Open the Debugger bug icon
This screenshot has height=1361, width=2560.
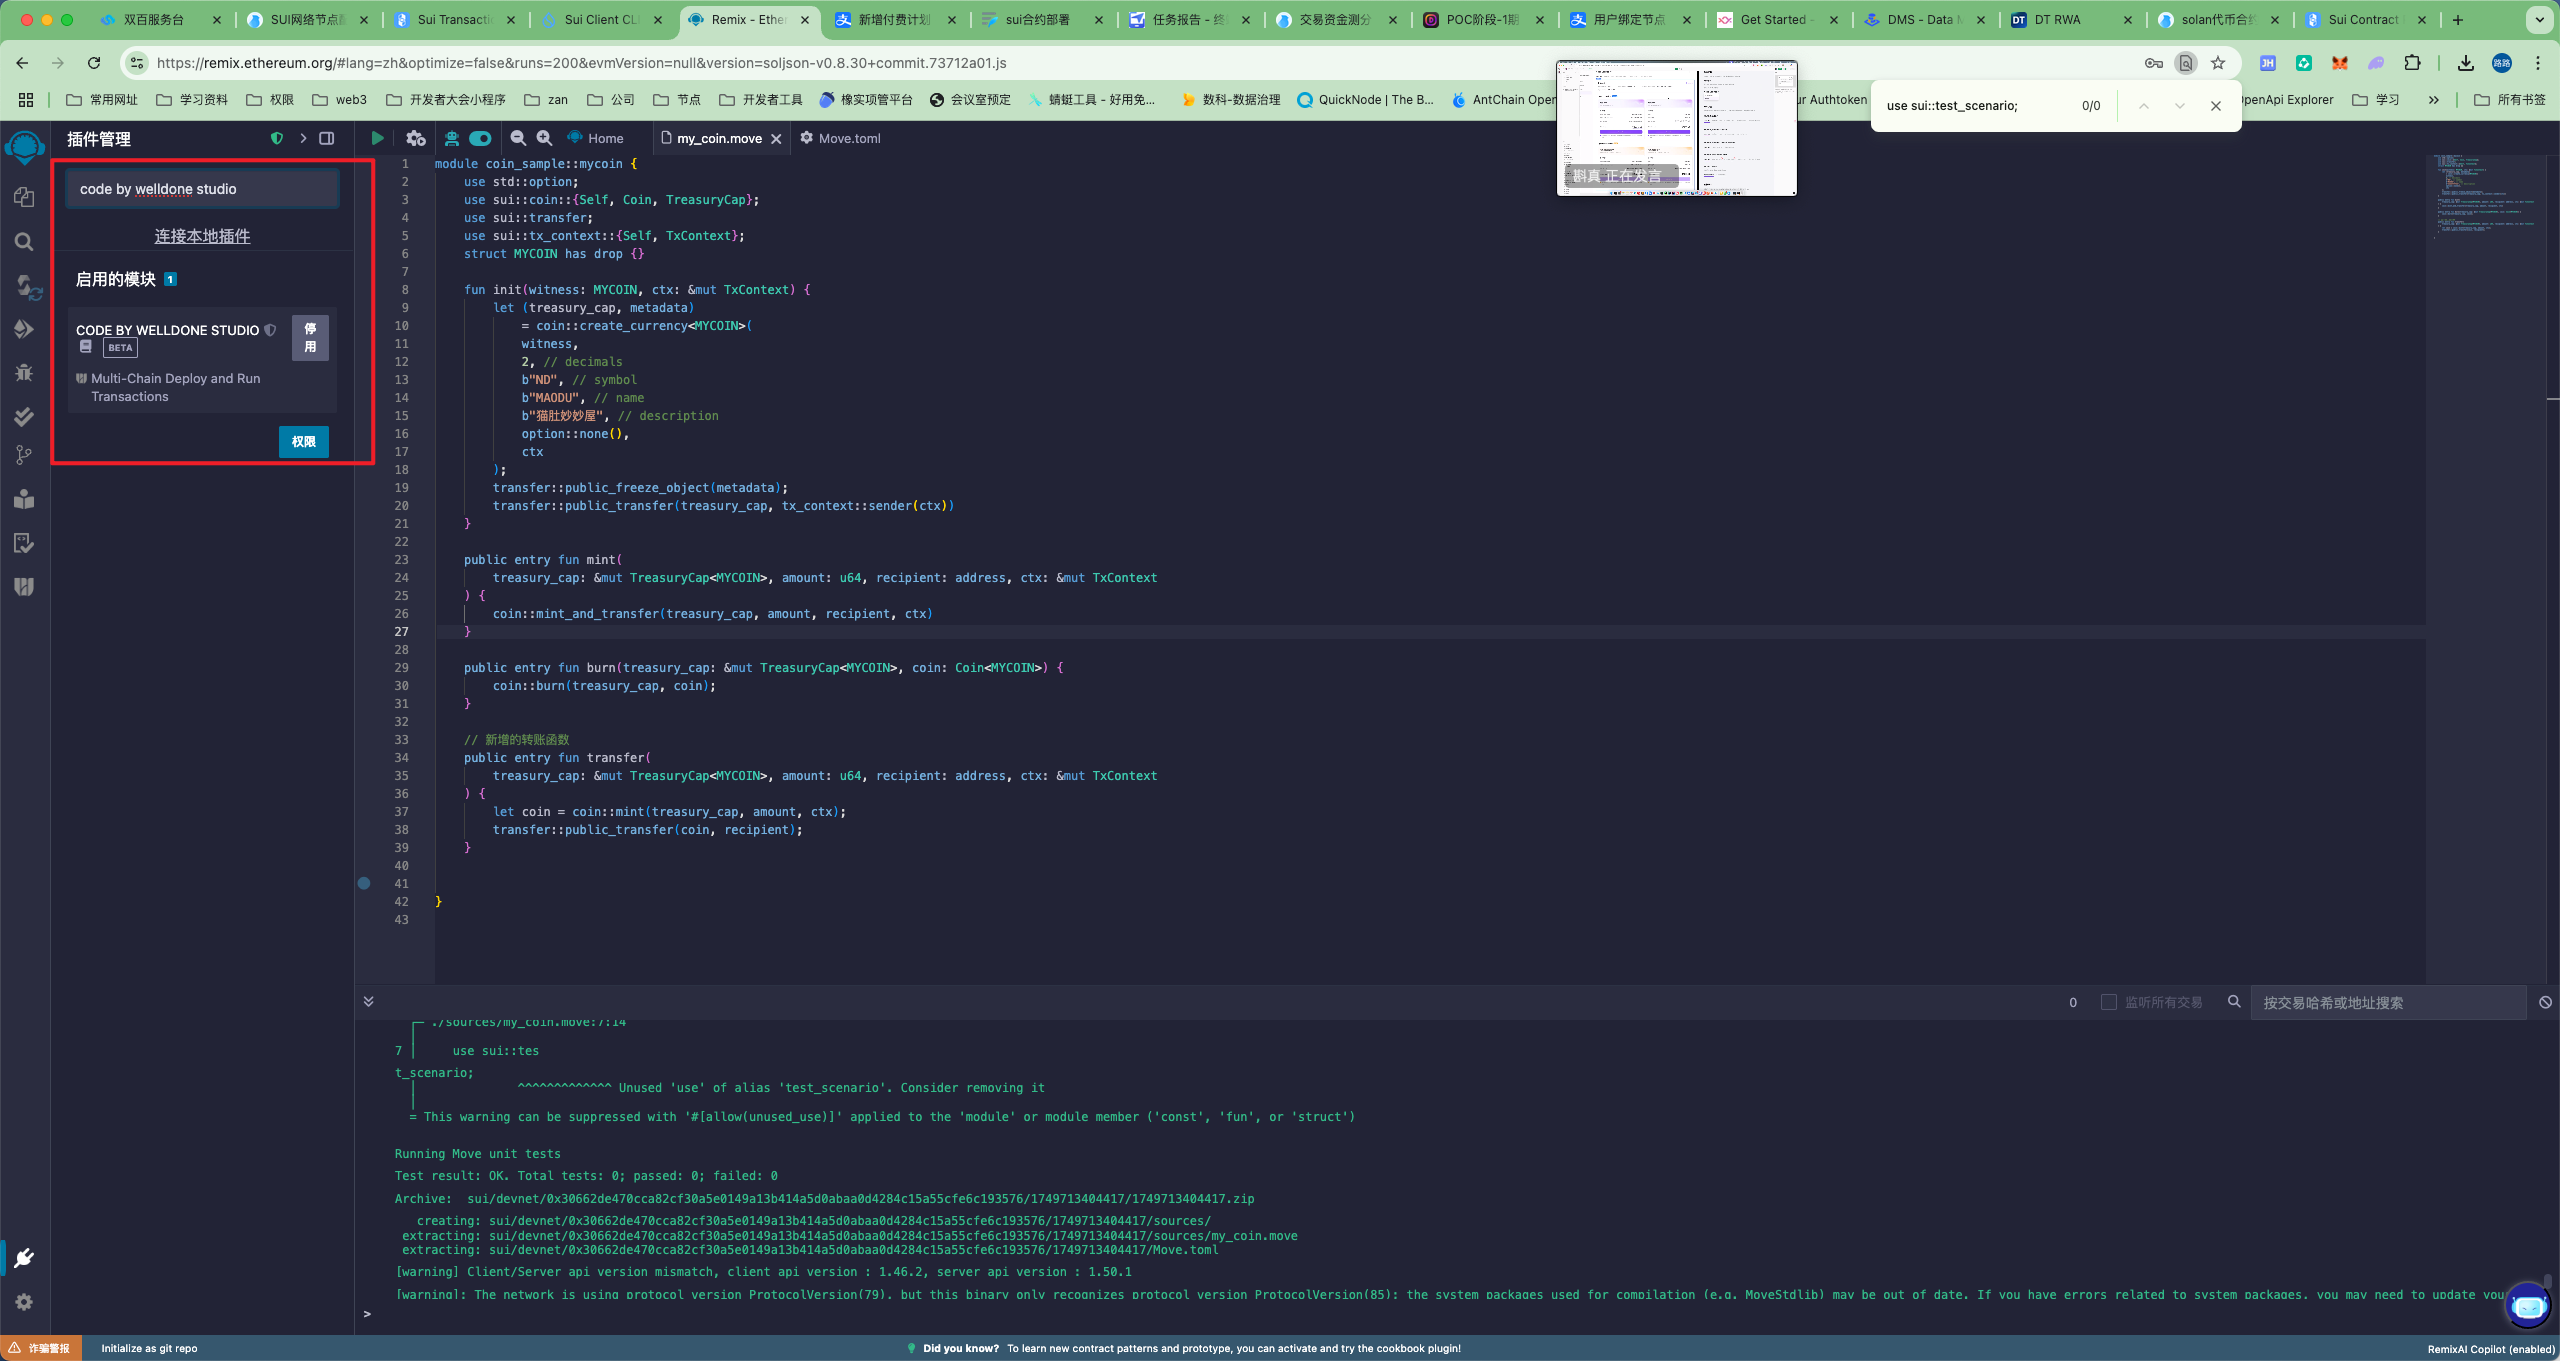[x=24, y=372]
